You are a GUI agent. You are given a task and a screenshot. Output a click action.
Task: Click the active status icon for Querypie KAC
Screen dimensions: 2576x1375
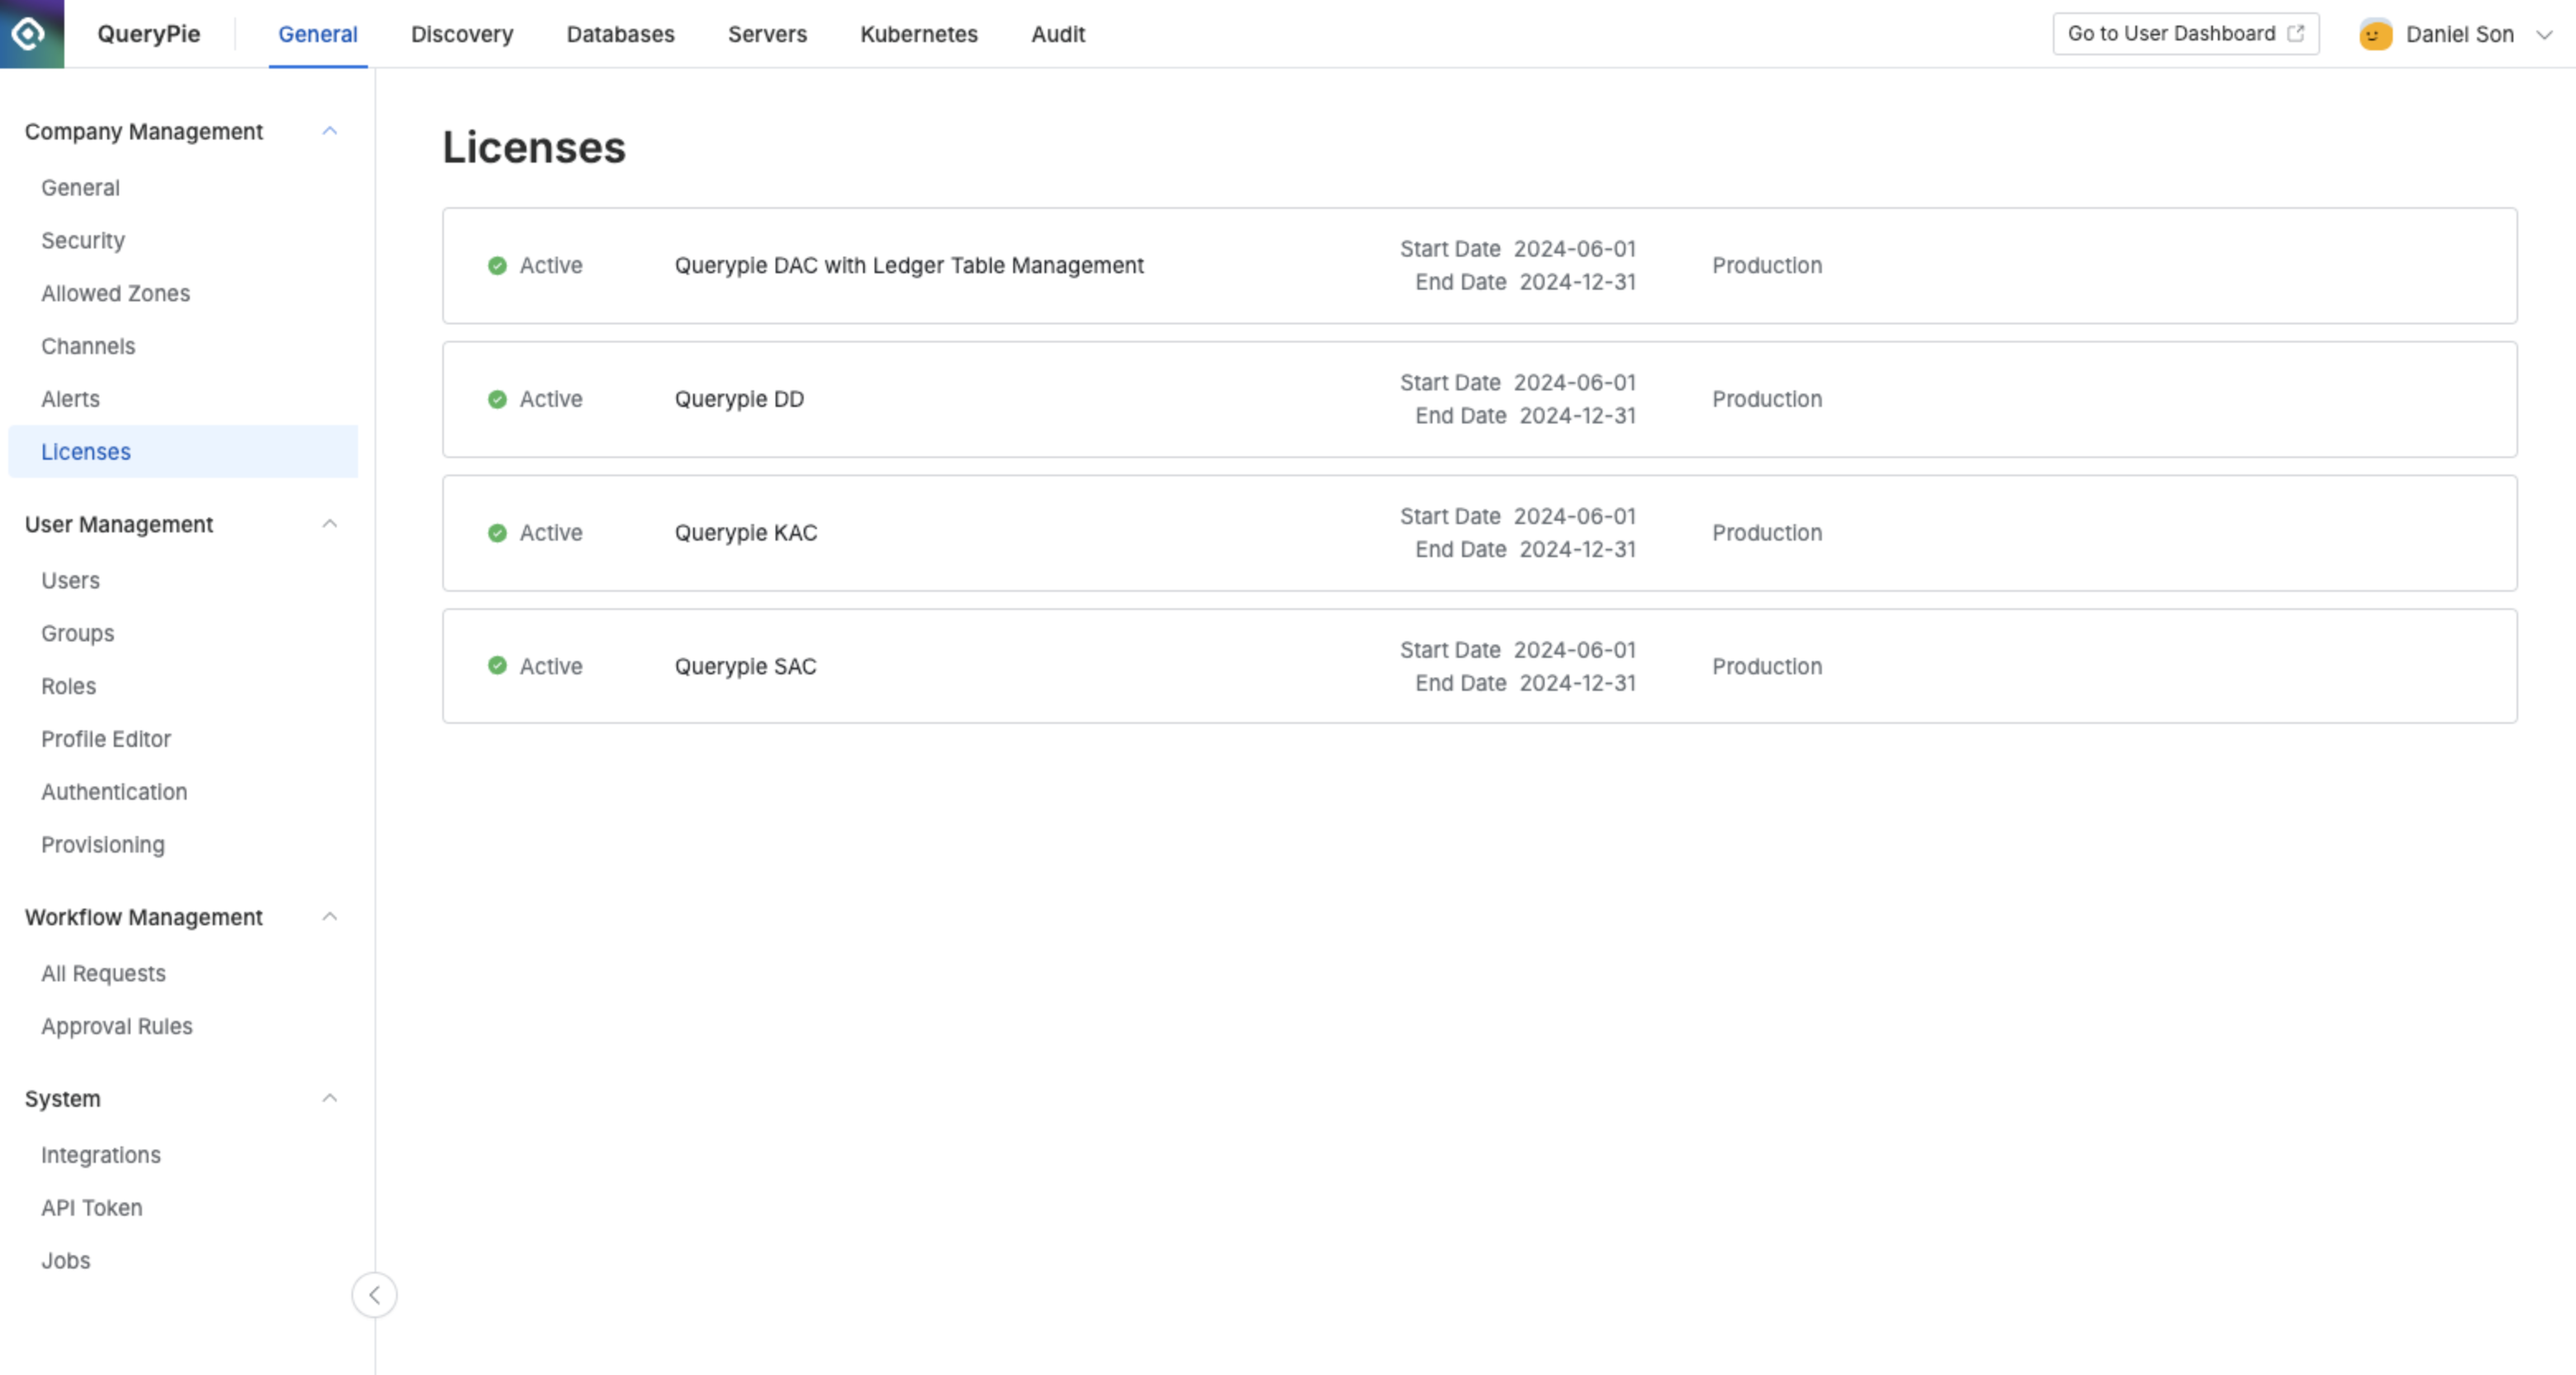[496, 533]
